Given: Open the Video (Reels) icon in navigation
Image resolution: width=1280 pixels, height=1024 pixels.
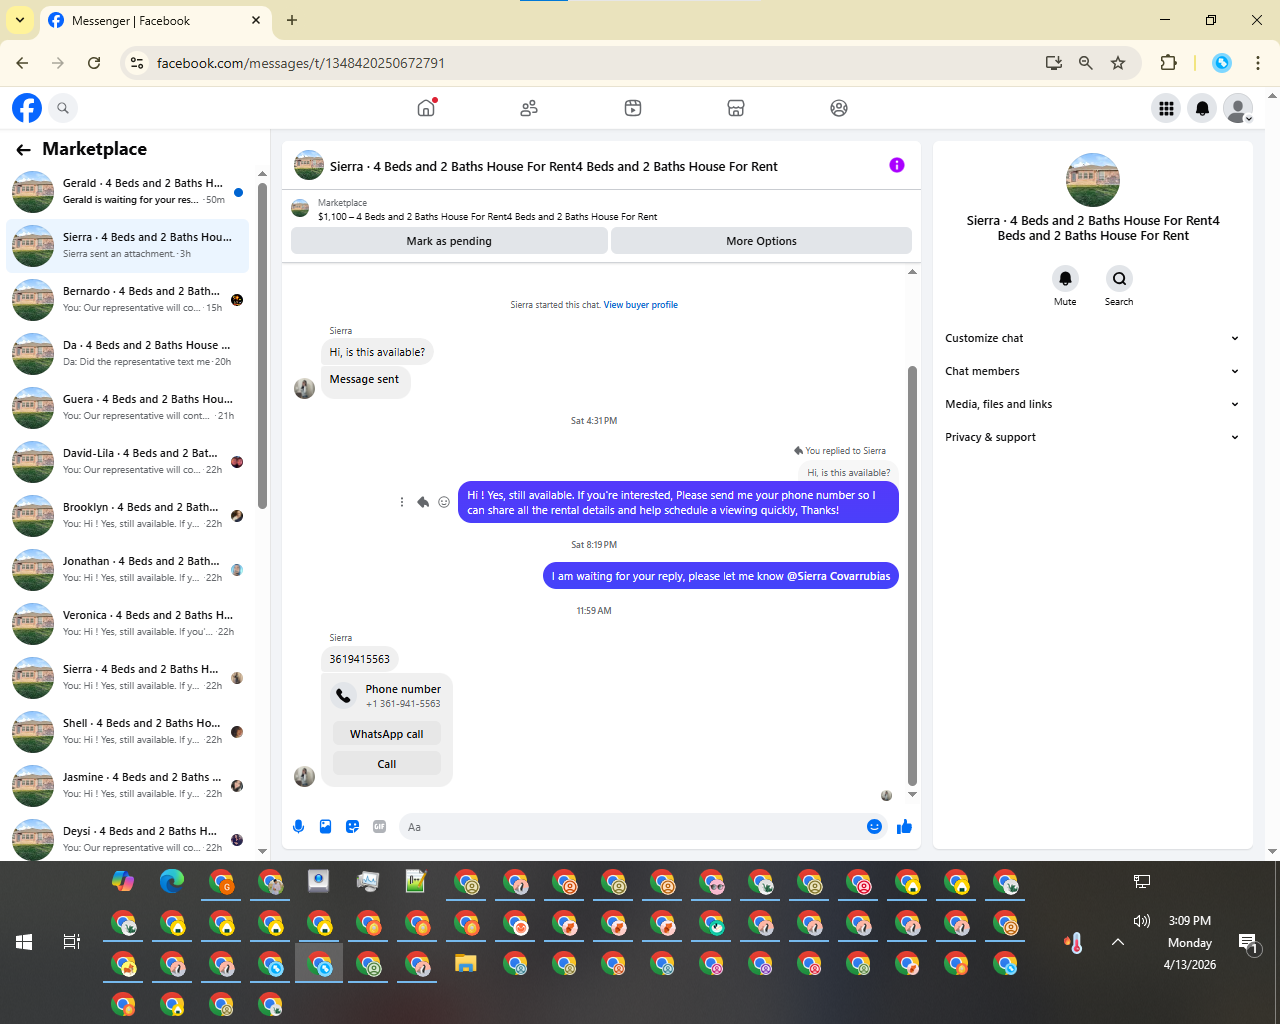Looking at the screenshot, I should 633,108.
